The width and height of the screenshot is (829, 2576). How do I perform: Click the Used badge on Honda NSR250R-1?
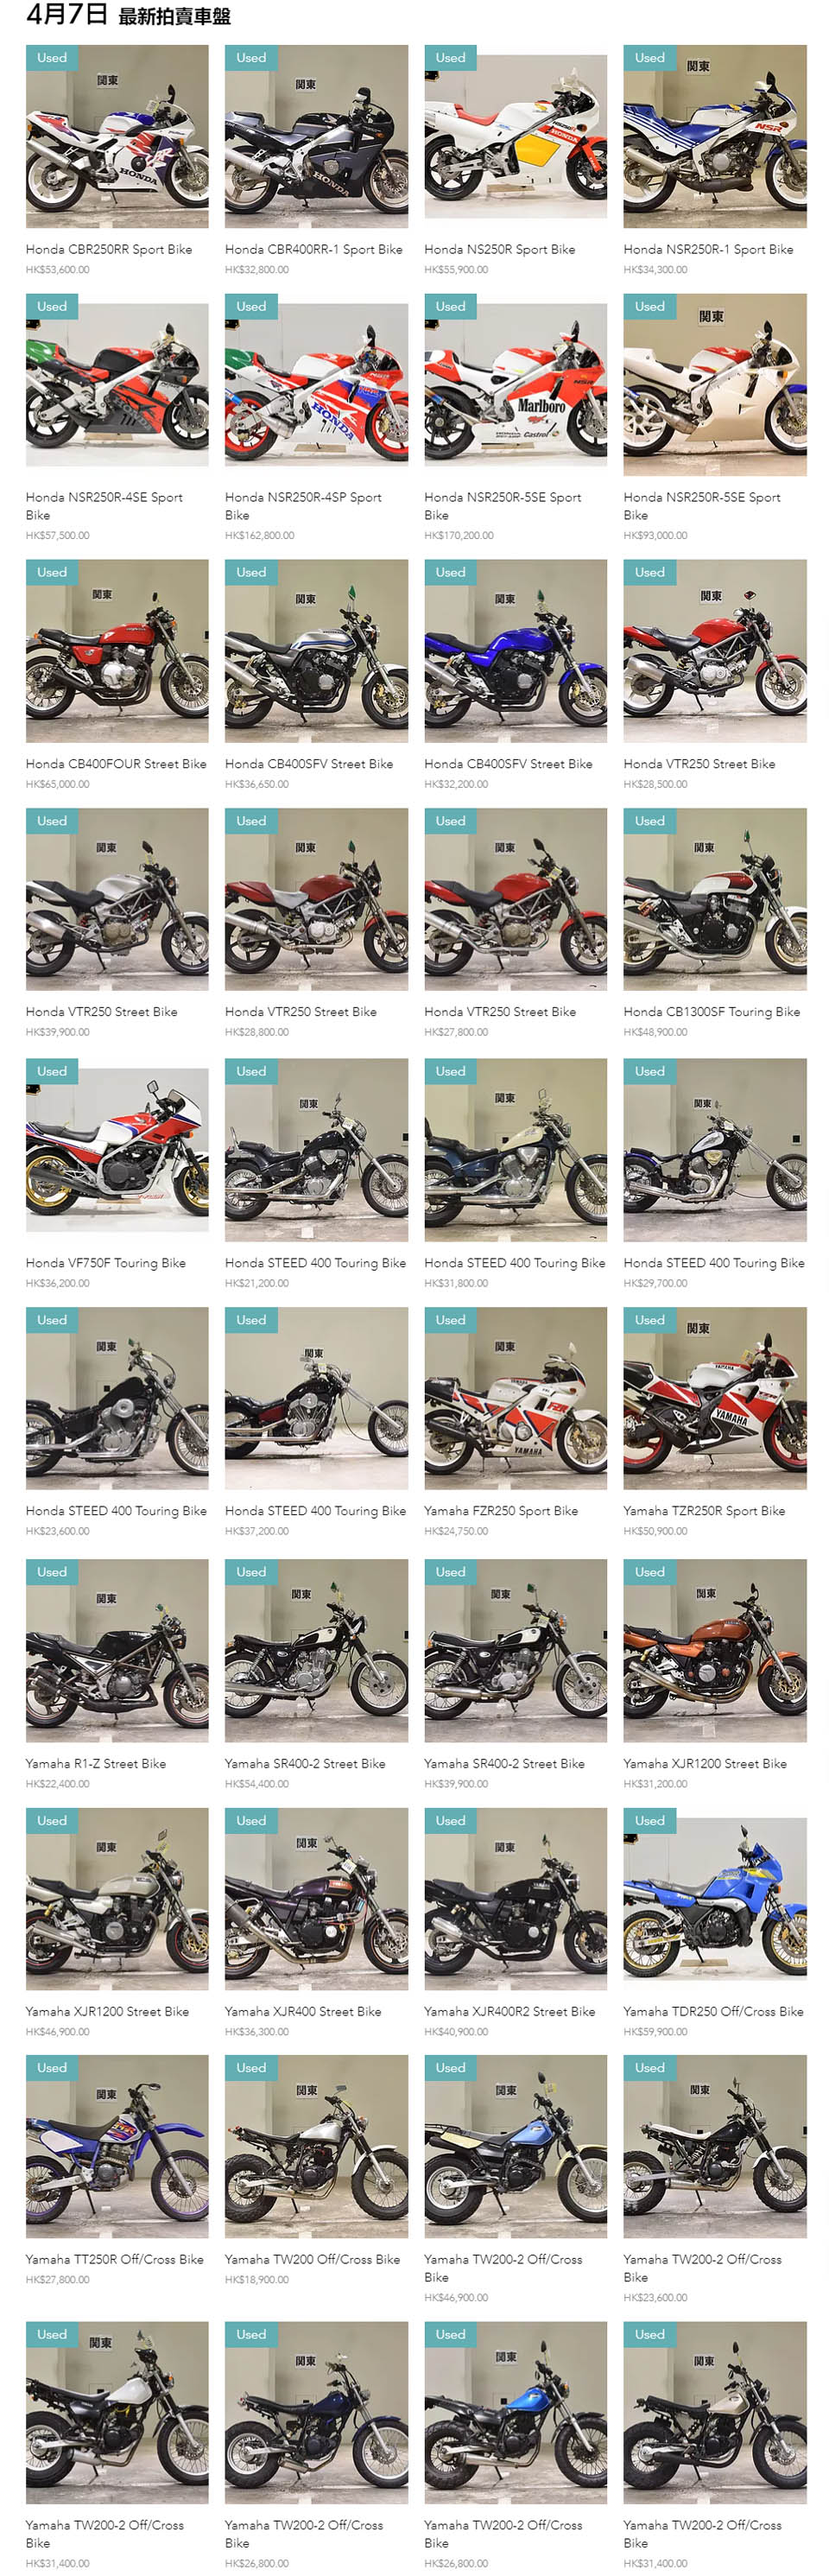tap(650, 58)
